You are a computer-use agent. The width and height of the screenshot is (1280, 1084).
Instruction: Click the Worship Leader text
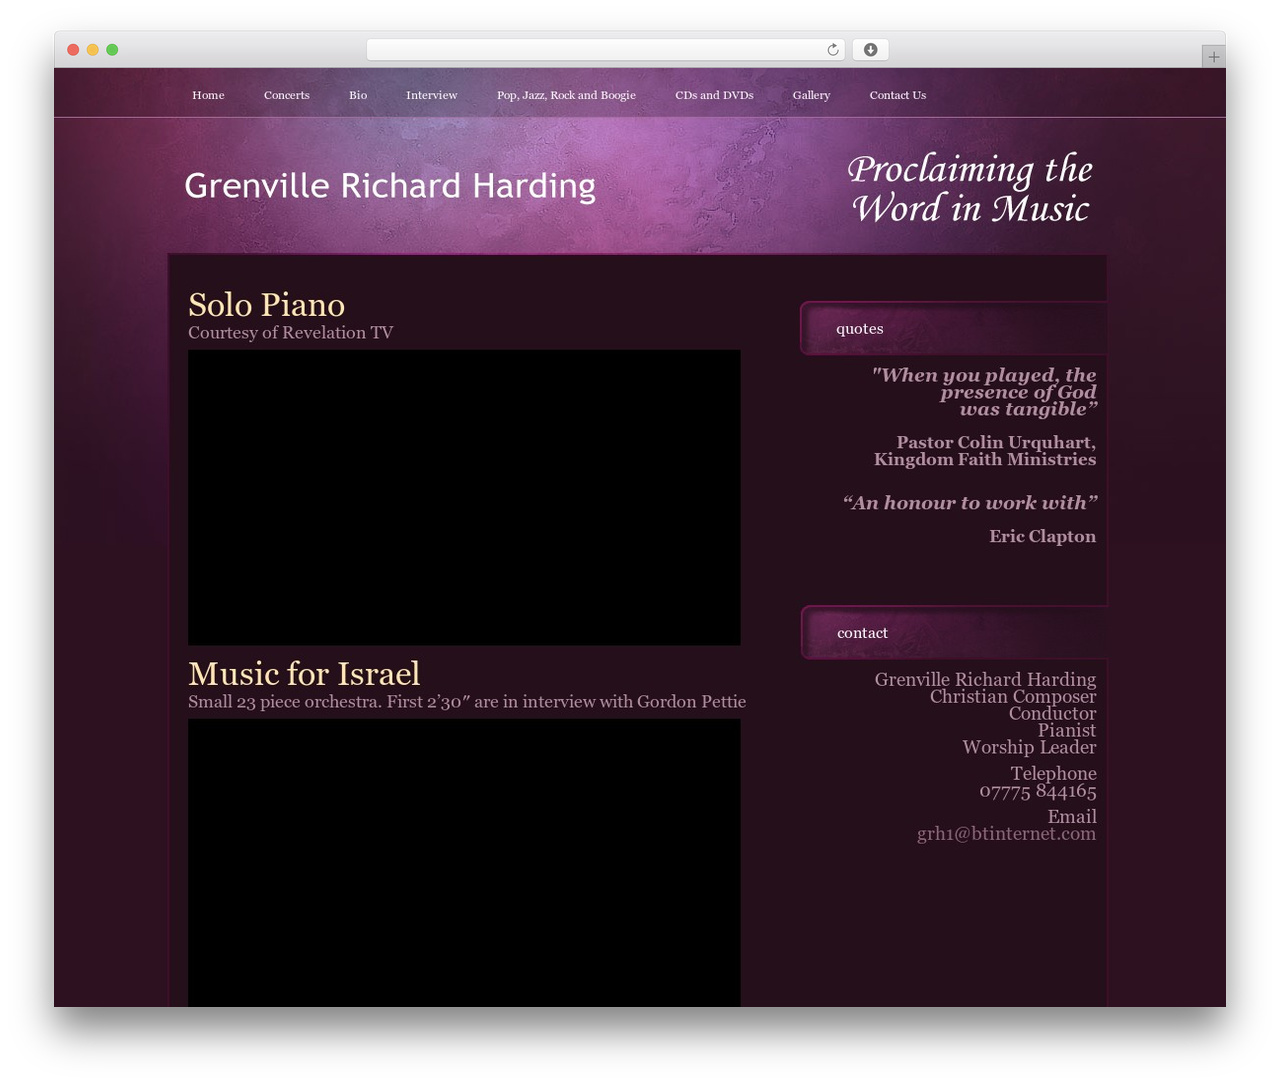(x=1029, y=747)
